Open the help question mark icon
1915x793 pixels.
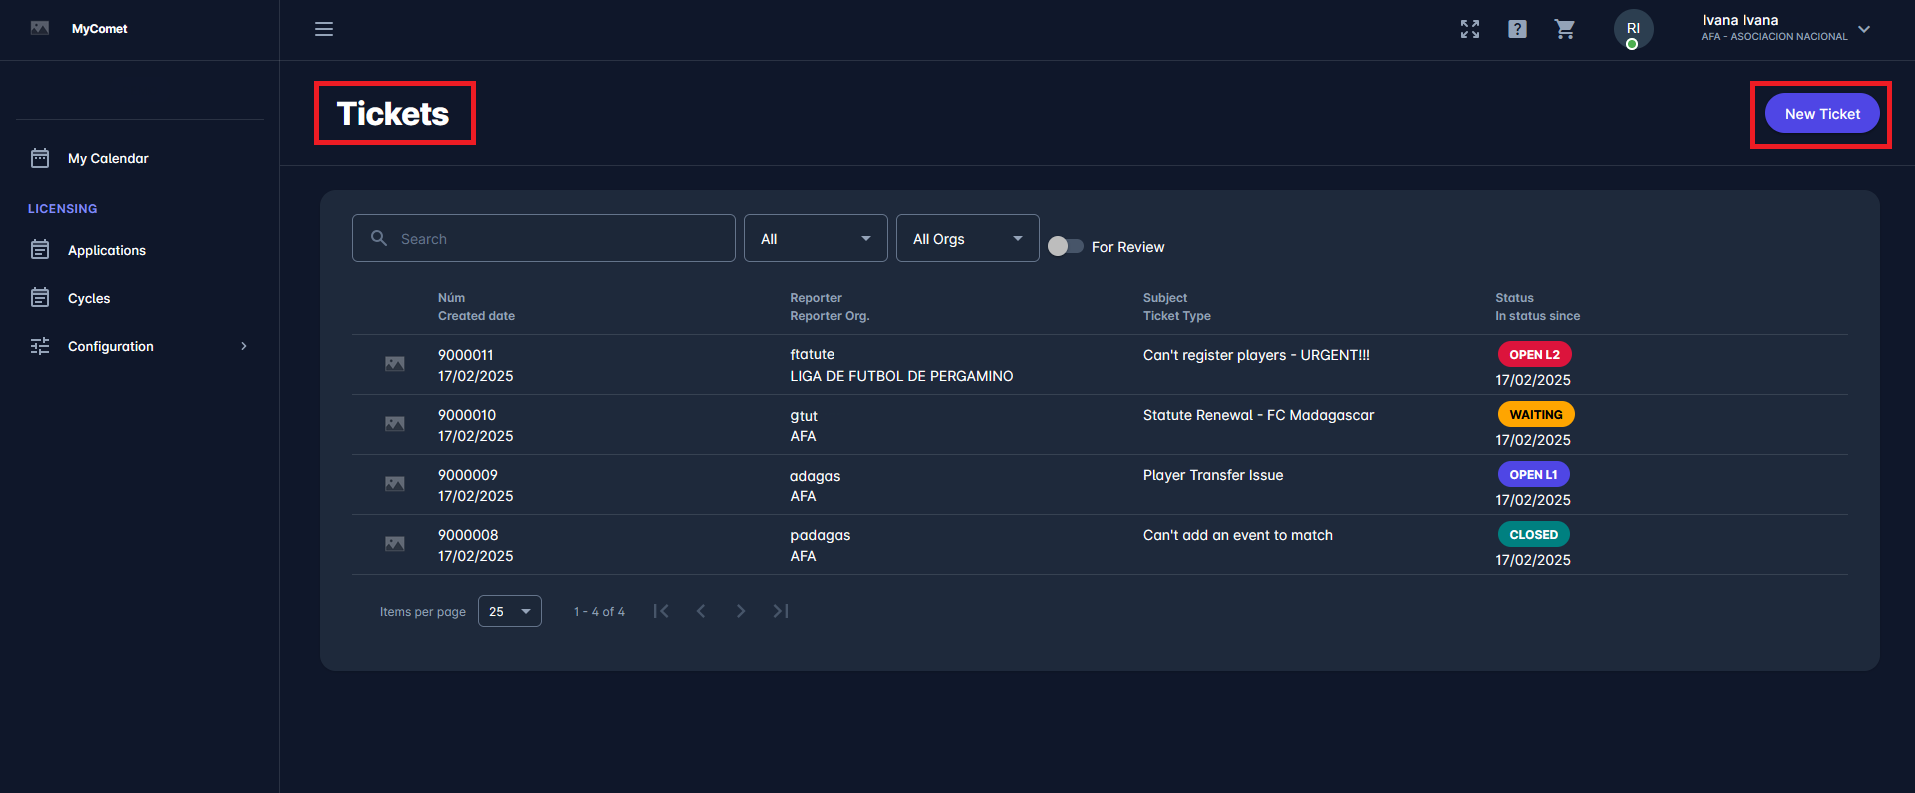(1517, 29)
